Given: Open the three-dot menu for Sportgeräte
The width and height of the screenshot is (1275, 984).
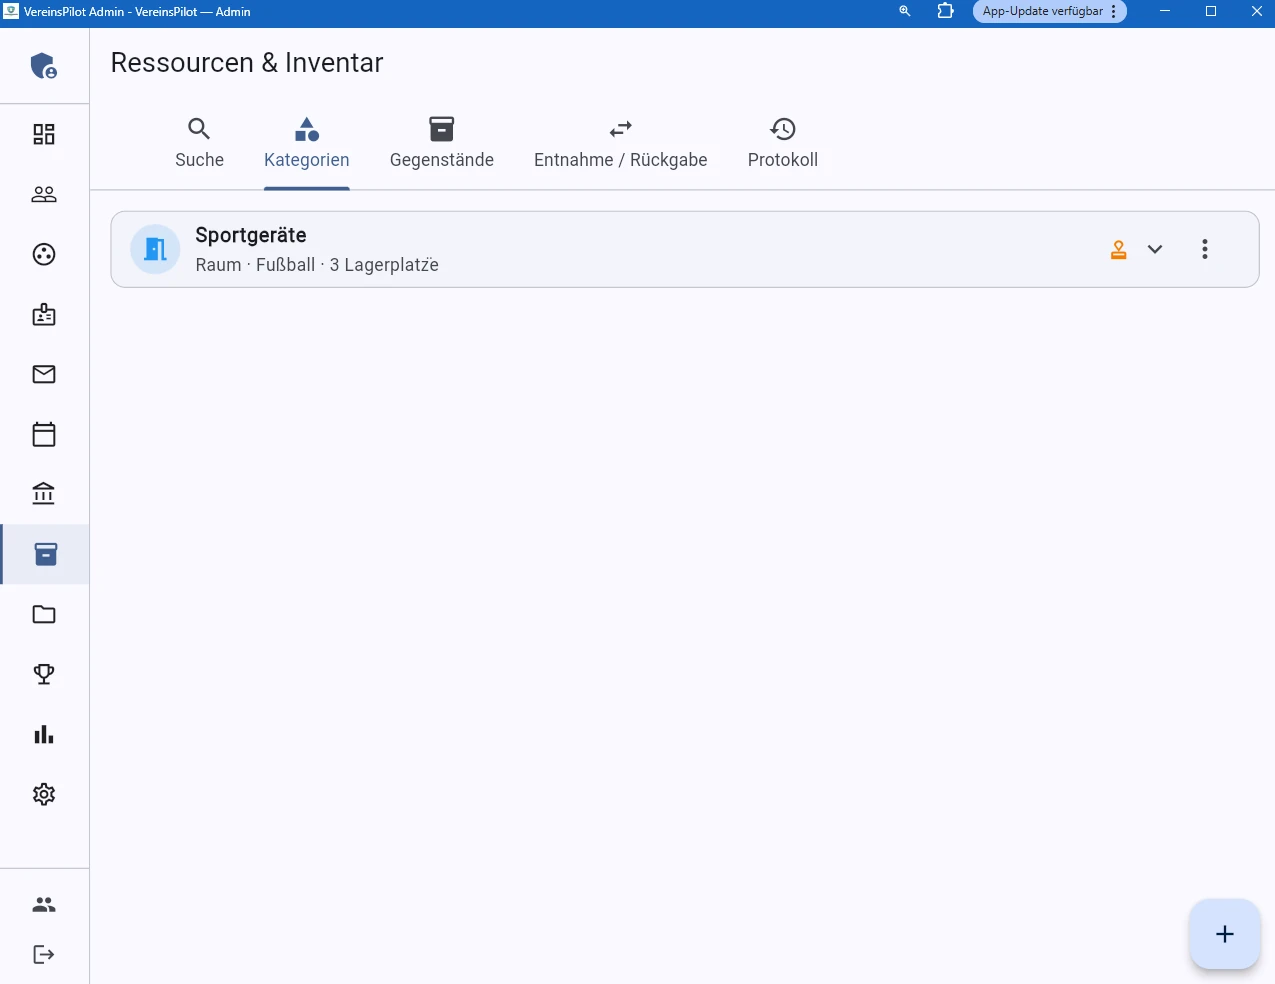Looking at the screenshot, I should point(1204,249).
